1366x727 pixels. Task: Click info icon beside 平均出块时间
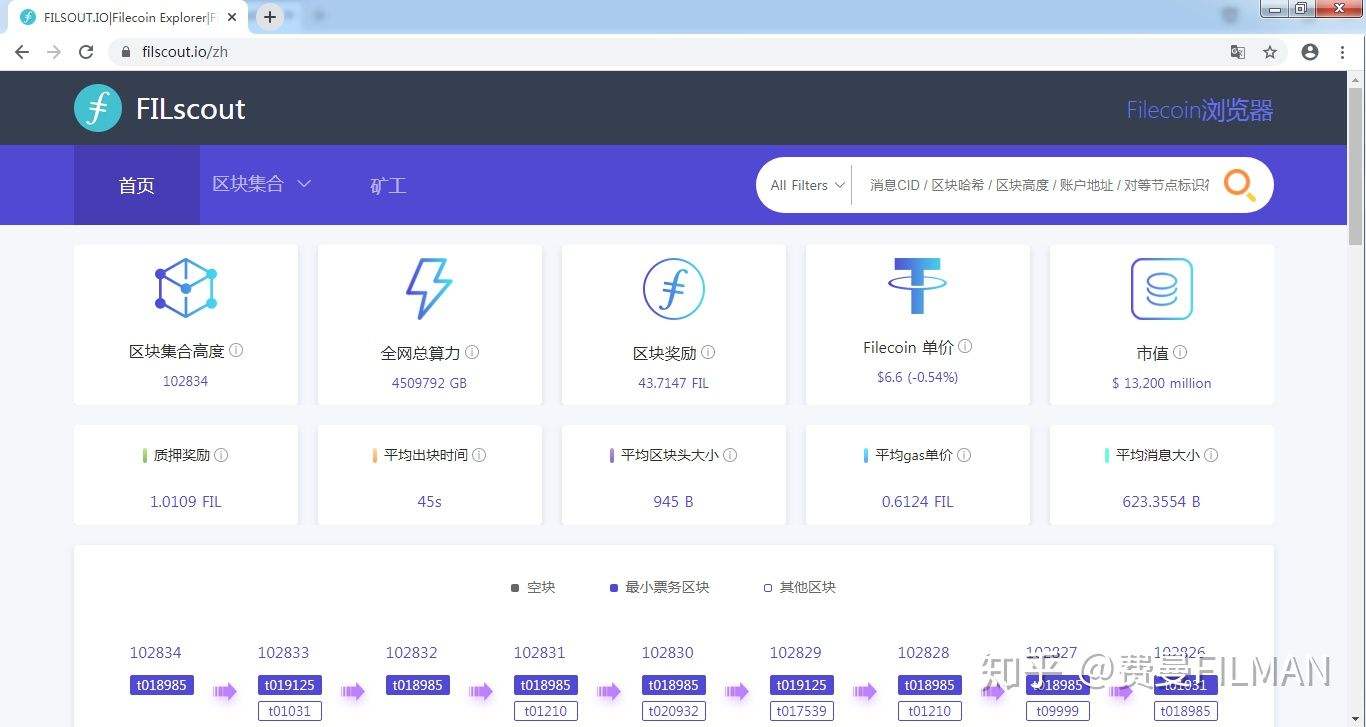pos(479,455)
